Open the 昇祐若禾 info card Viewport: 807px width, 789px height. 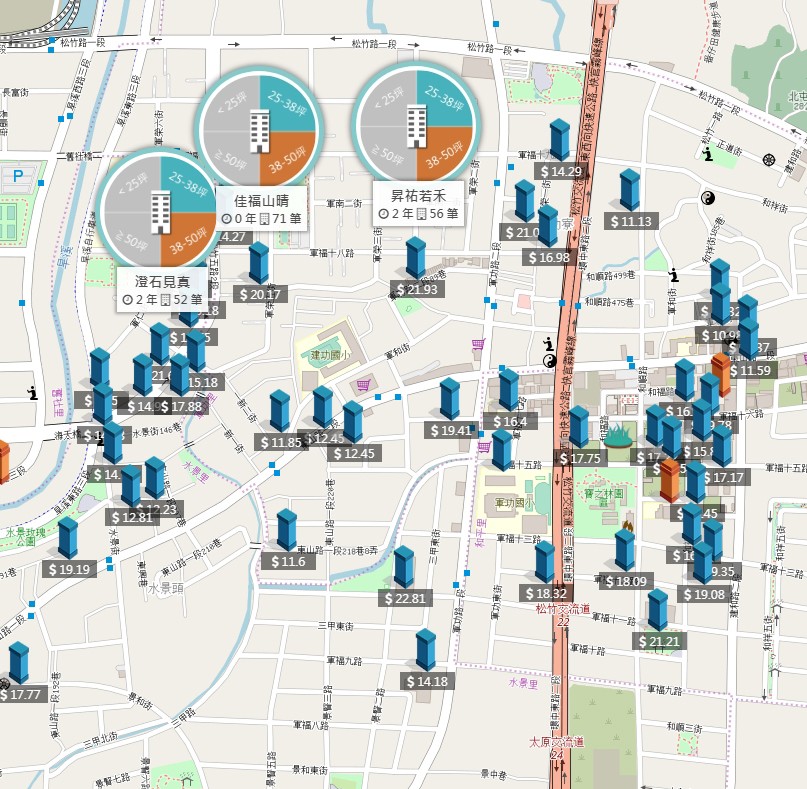tap(418, 204)
